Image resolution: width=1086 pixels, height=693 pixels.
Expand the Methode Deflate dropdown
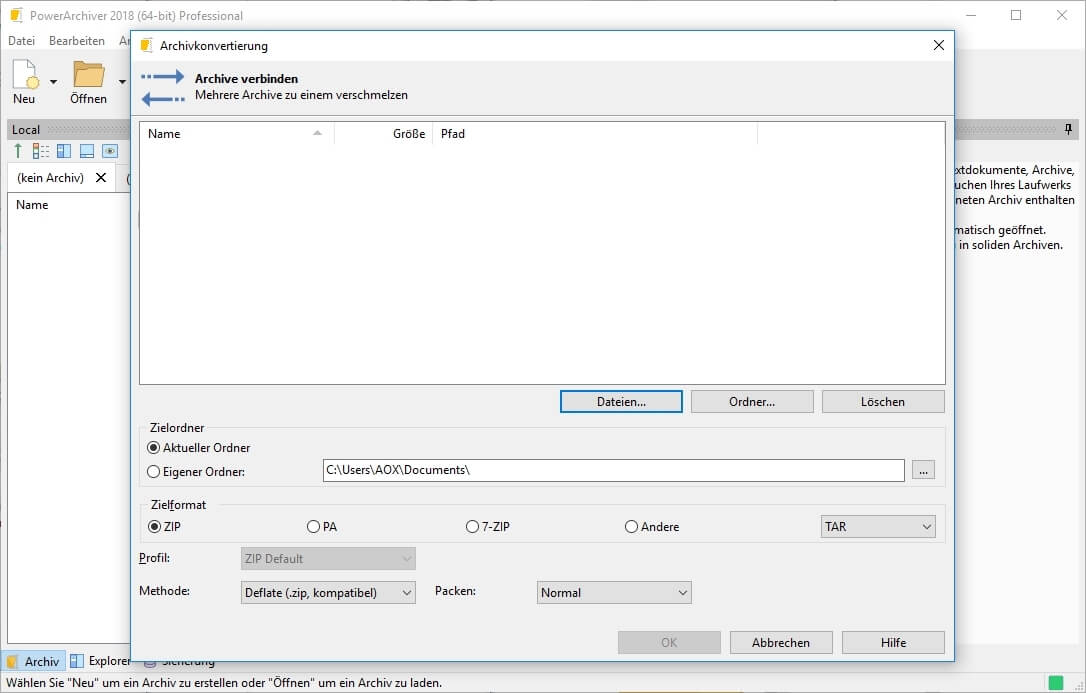328,593
